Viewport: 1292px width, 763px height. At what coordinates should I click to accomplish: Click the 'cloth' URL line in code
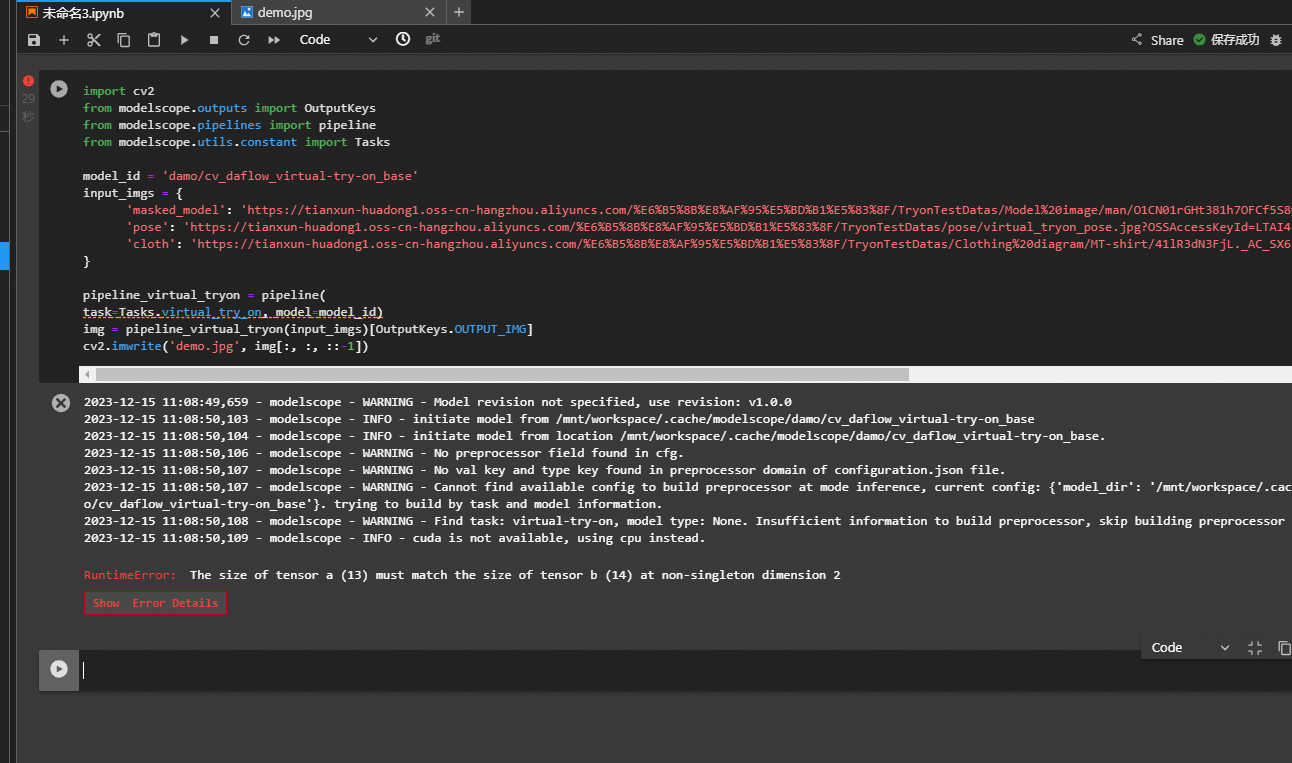click(x=708, y=244)
